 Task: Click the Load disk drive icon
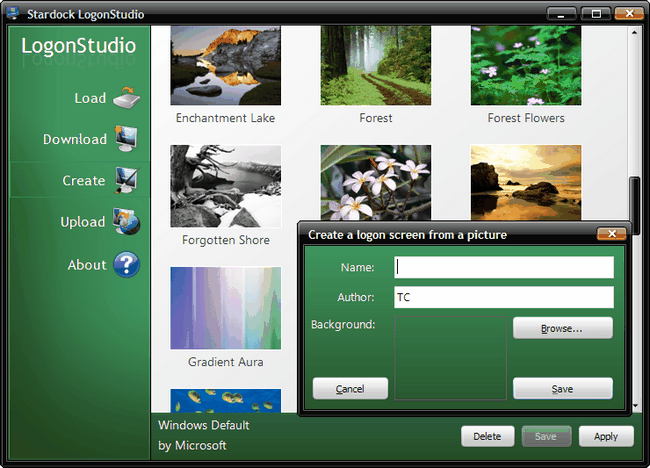point(127,98)
